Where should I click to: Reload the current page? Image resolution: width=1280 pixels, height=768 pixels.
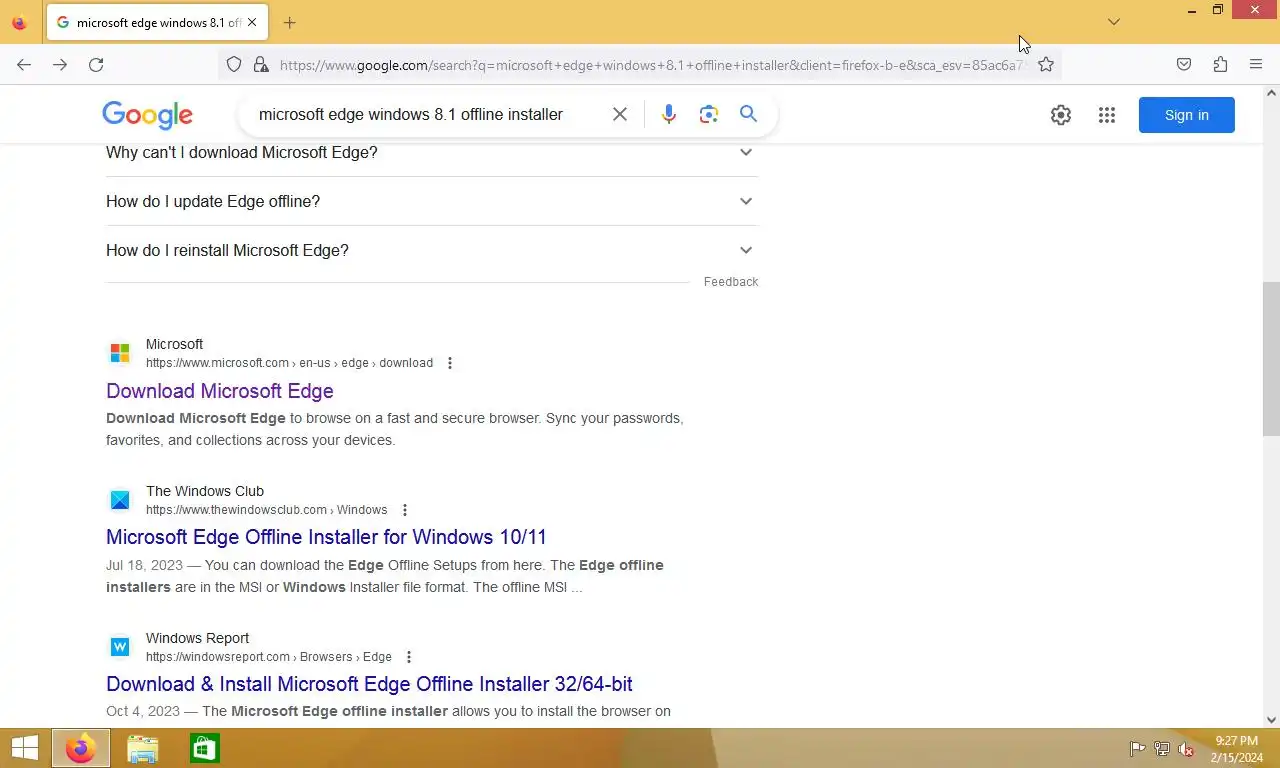click(96, 65)
